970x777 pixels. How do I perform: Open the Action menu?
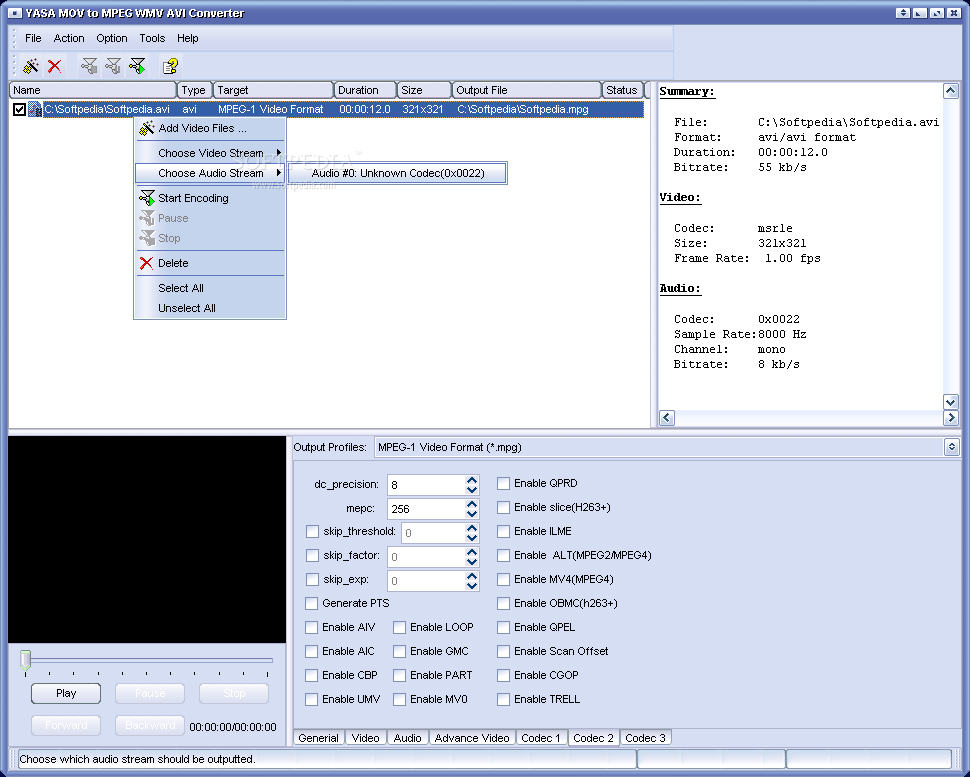click(x=69, y=38)
